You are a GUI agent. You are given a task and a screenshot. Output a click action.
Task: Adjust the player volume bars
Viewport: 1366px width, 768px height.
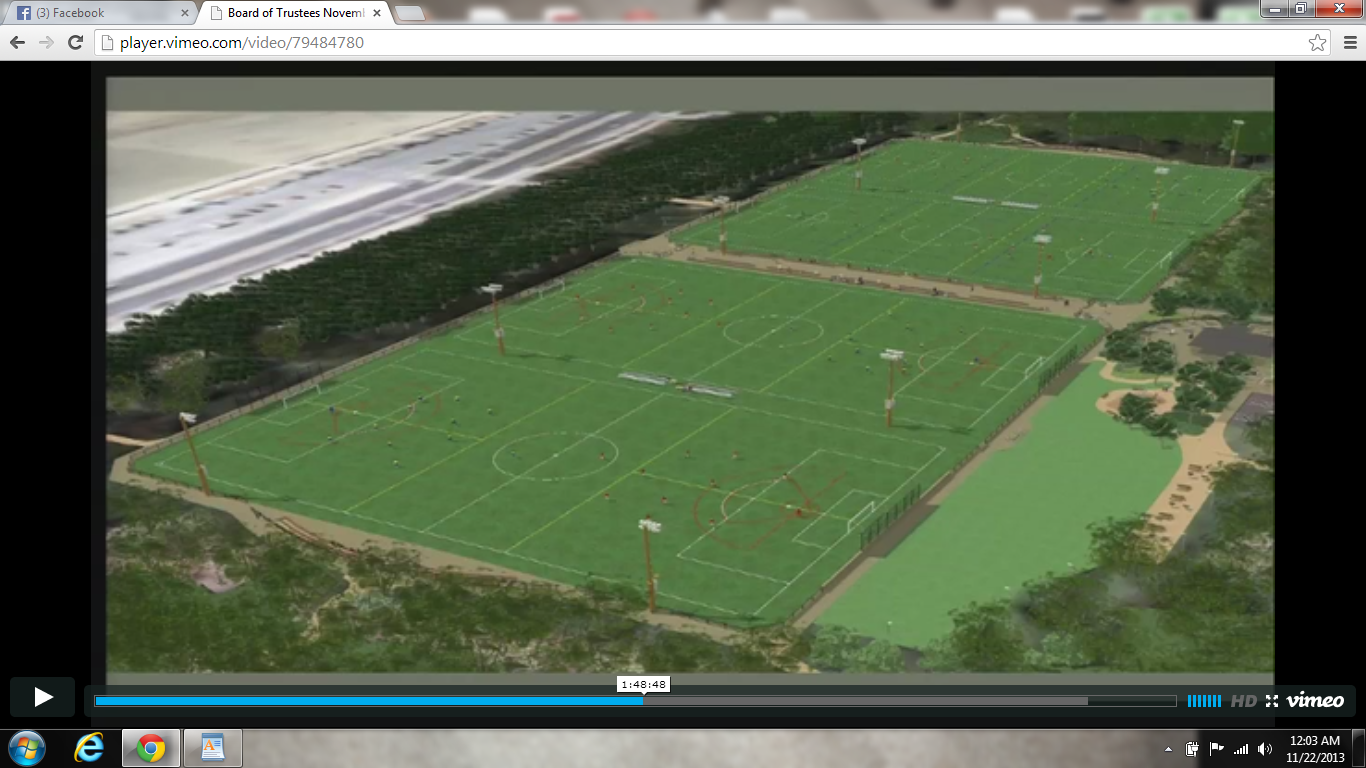1204,701
